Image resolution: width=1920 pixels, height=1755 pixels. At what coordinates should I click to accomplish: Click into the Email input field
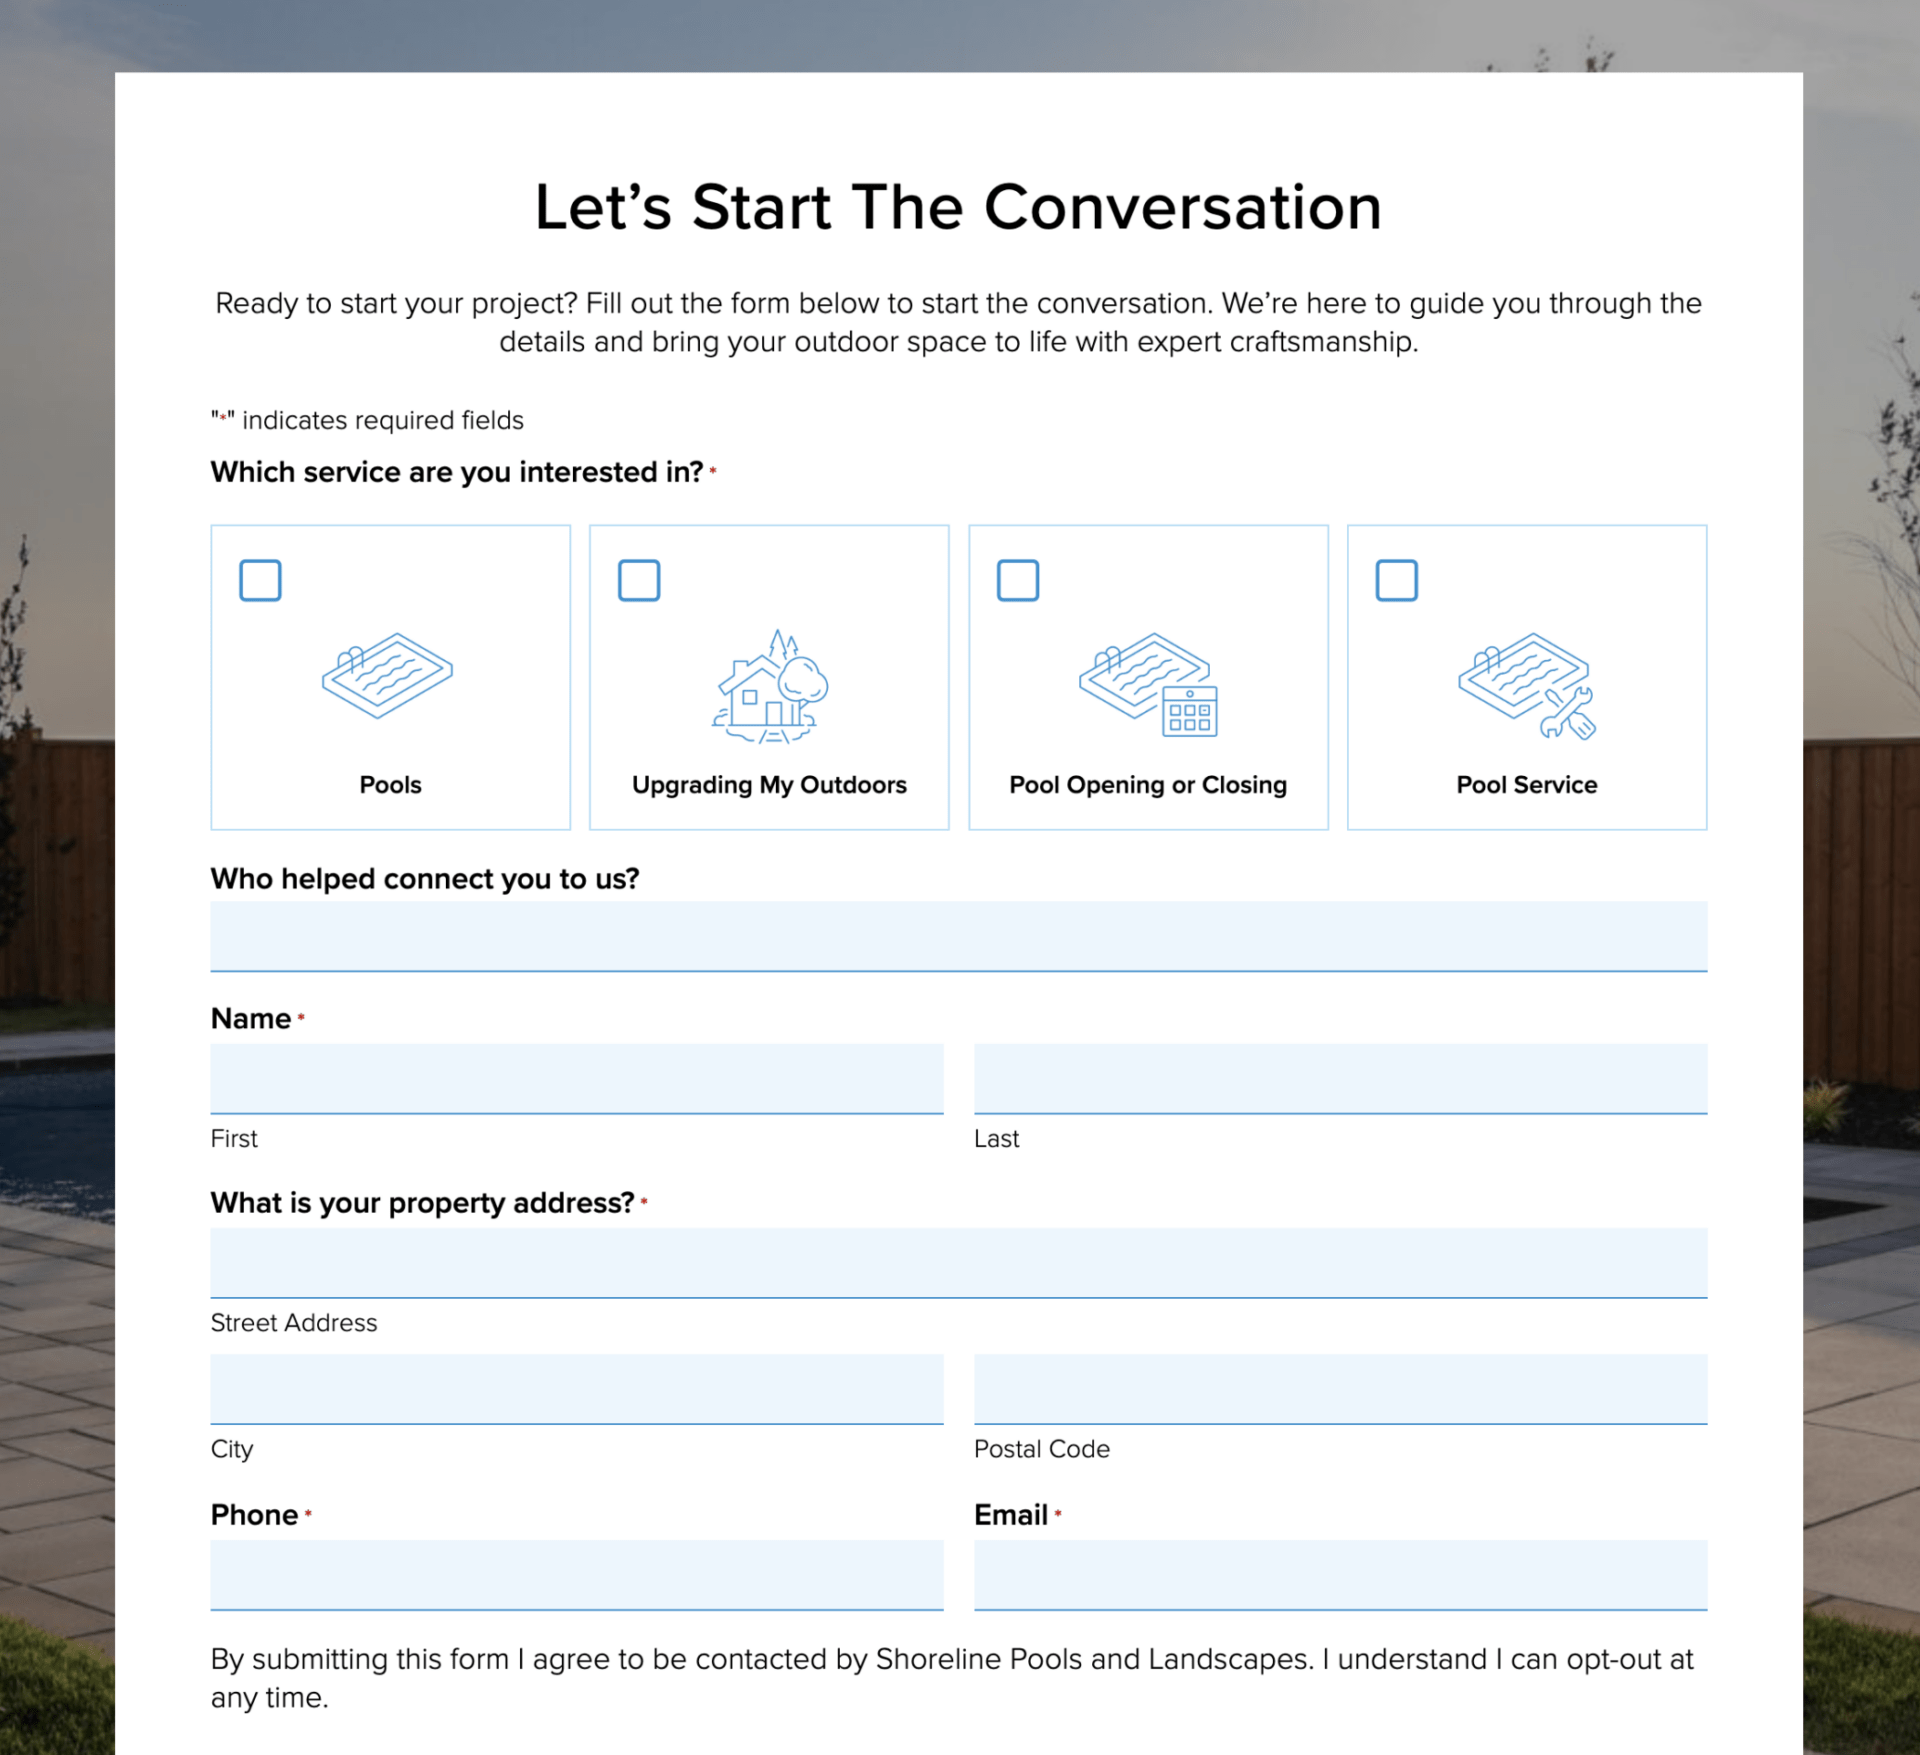pyautogui.click(x=1340, y=1574)
